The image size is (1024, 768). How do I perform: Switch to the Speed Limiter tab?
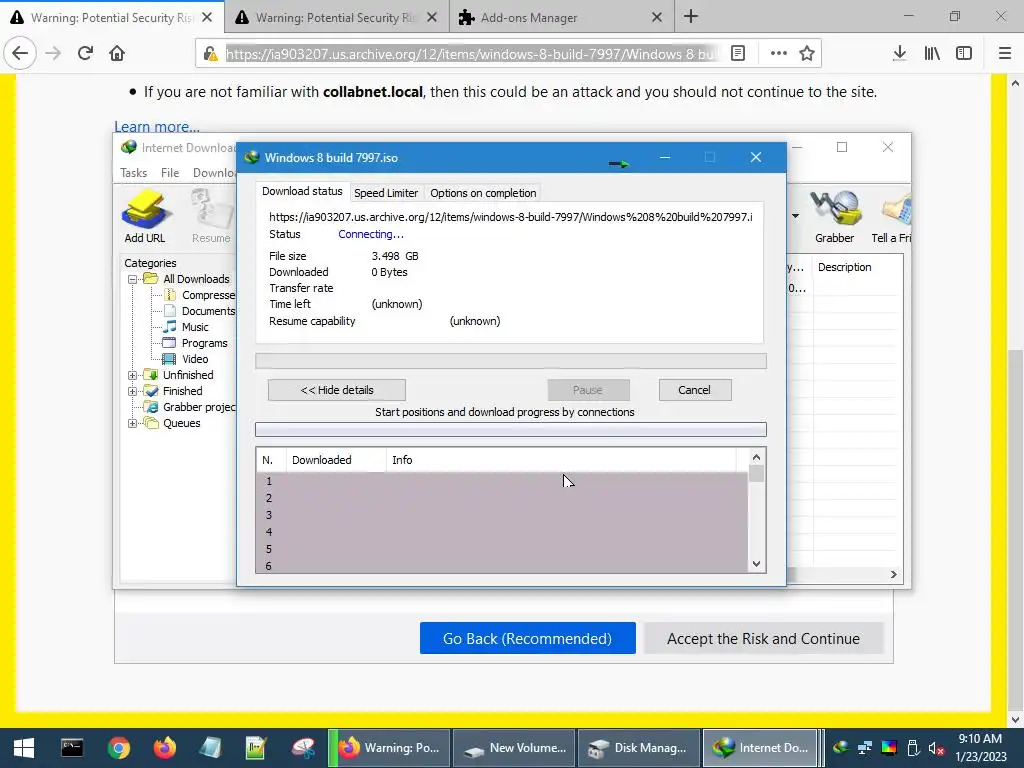[x=385, y=193]
